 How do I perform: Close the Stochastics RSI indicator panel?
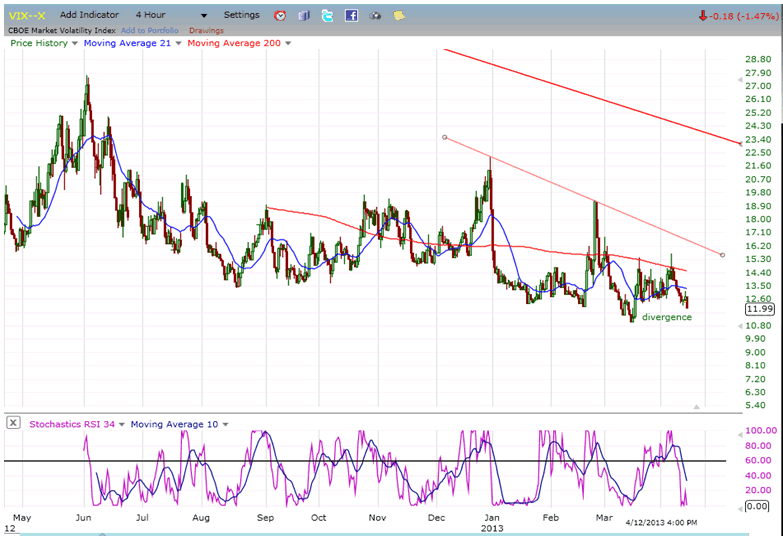click(14, 423)
